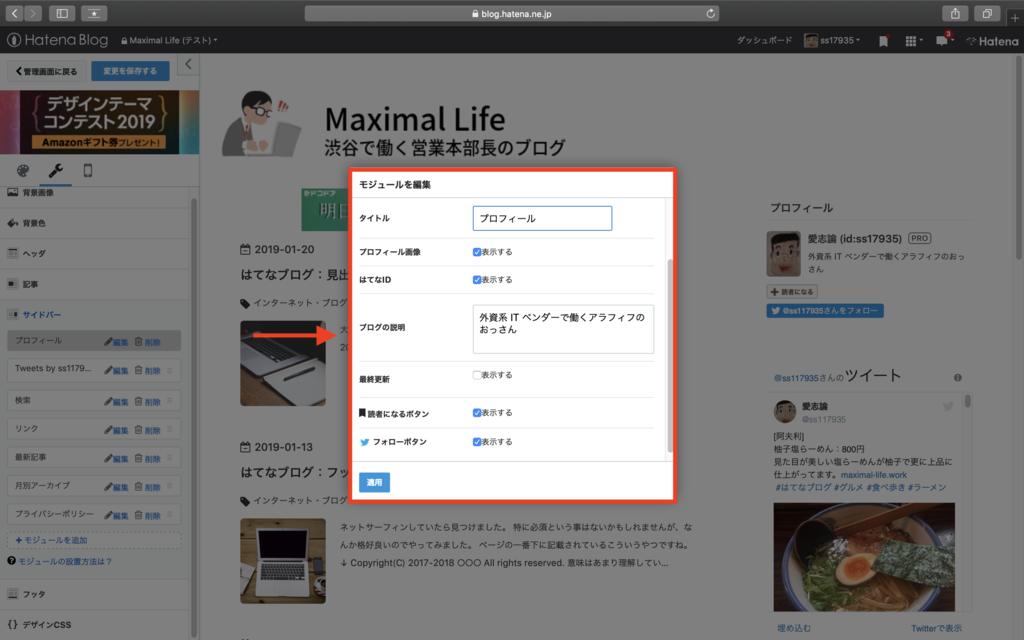Toggle 読者になるボタン display checkbox
This screenshot has width=1024, height=640.
pos(477,413)
